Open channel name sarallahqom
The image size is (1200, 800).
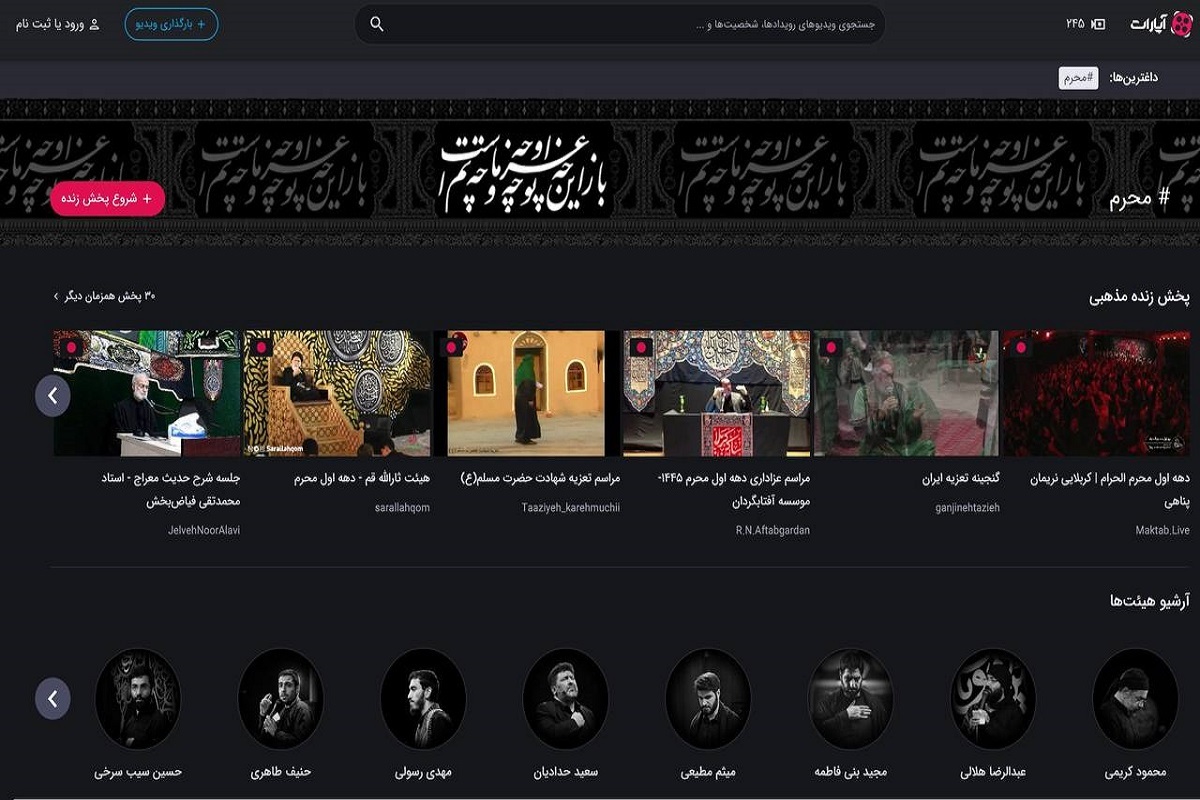pos(402,508)
